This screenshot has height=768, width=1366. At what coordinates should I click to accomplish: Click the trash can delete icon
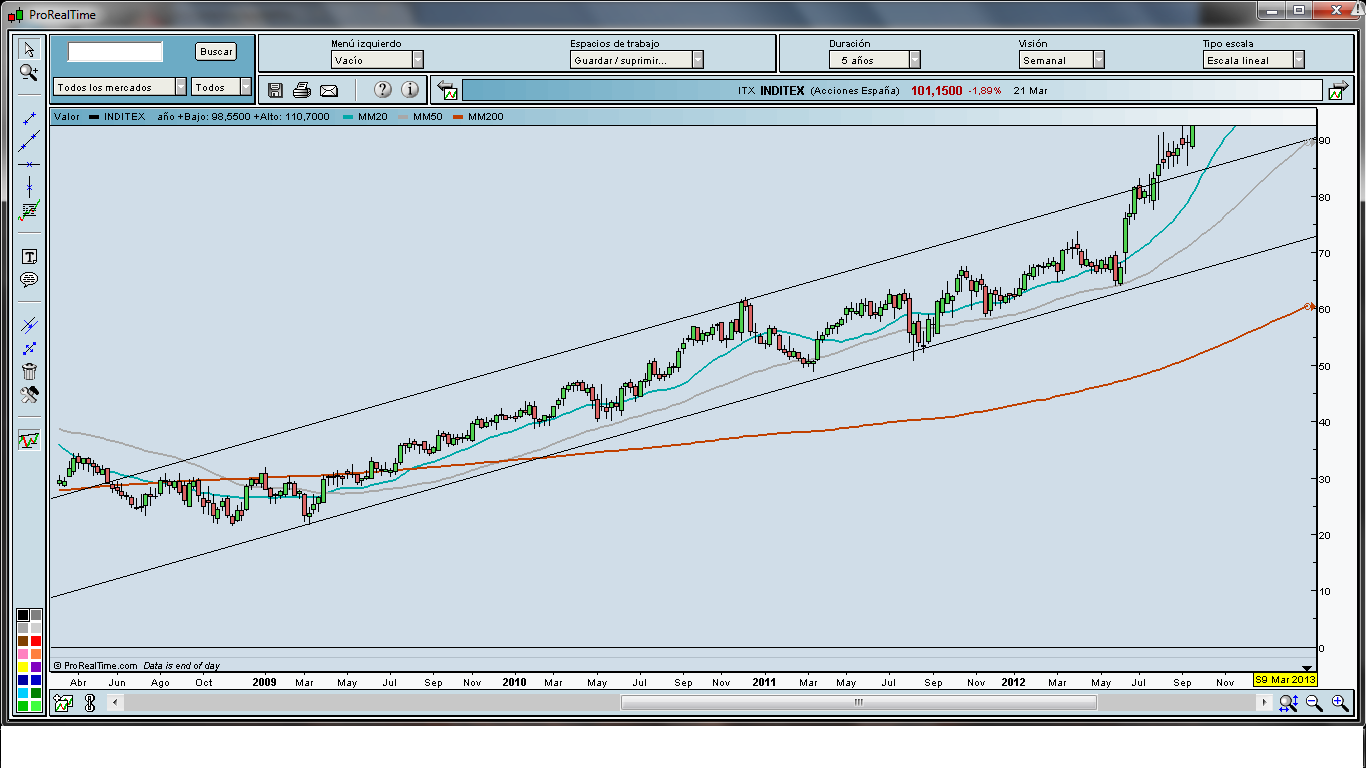pos(29,371)
